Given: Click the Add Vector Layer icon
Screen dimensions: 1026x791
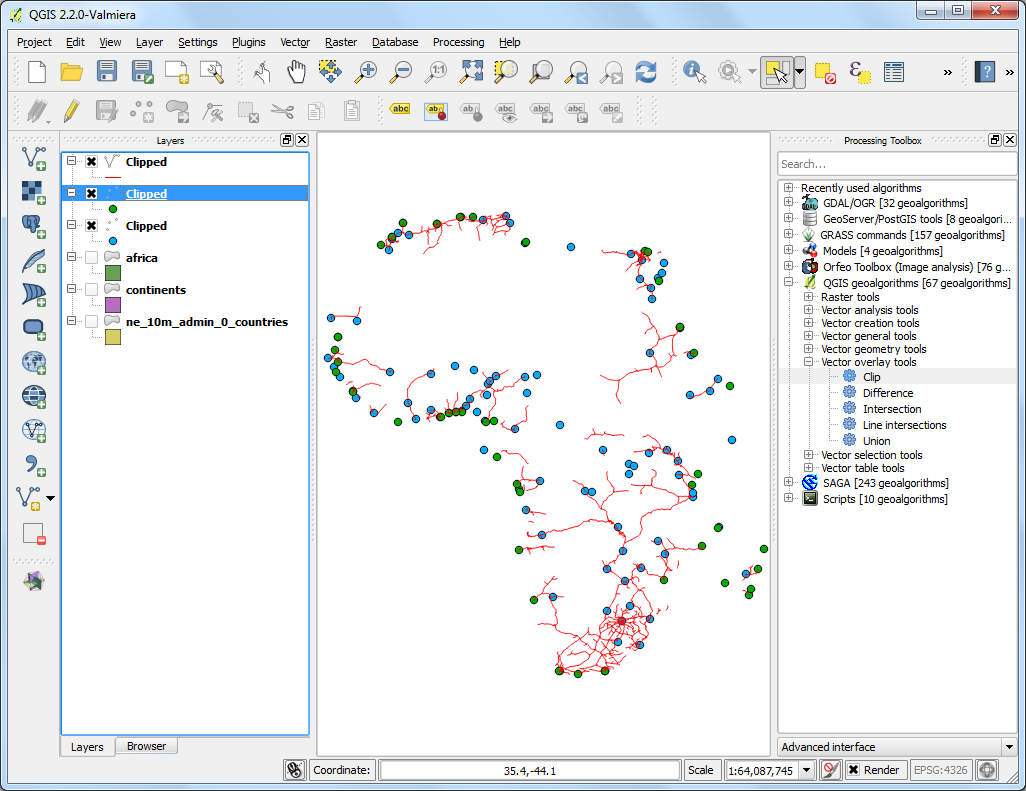Looking at the screenshot, I should coord(33,158).
